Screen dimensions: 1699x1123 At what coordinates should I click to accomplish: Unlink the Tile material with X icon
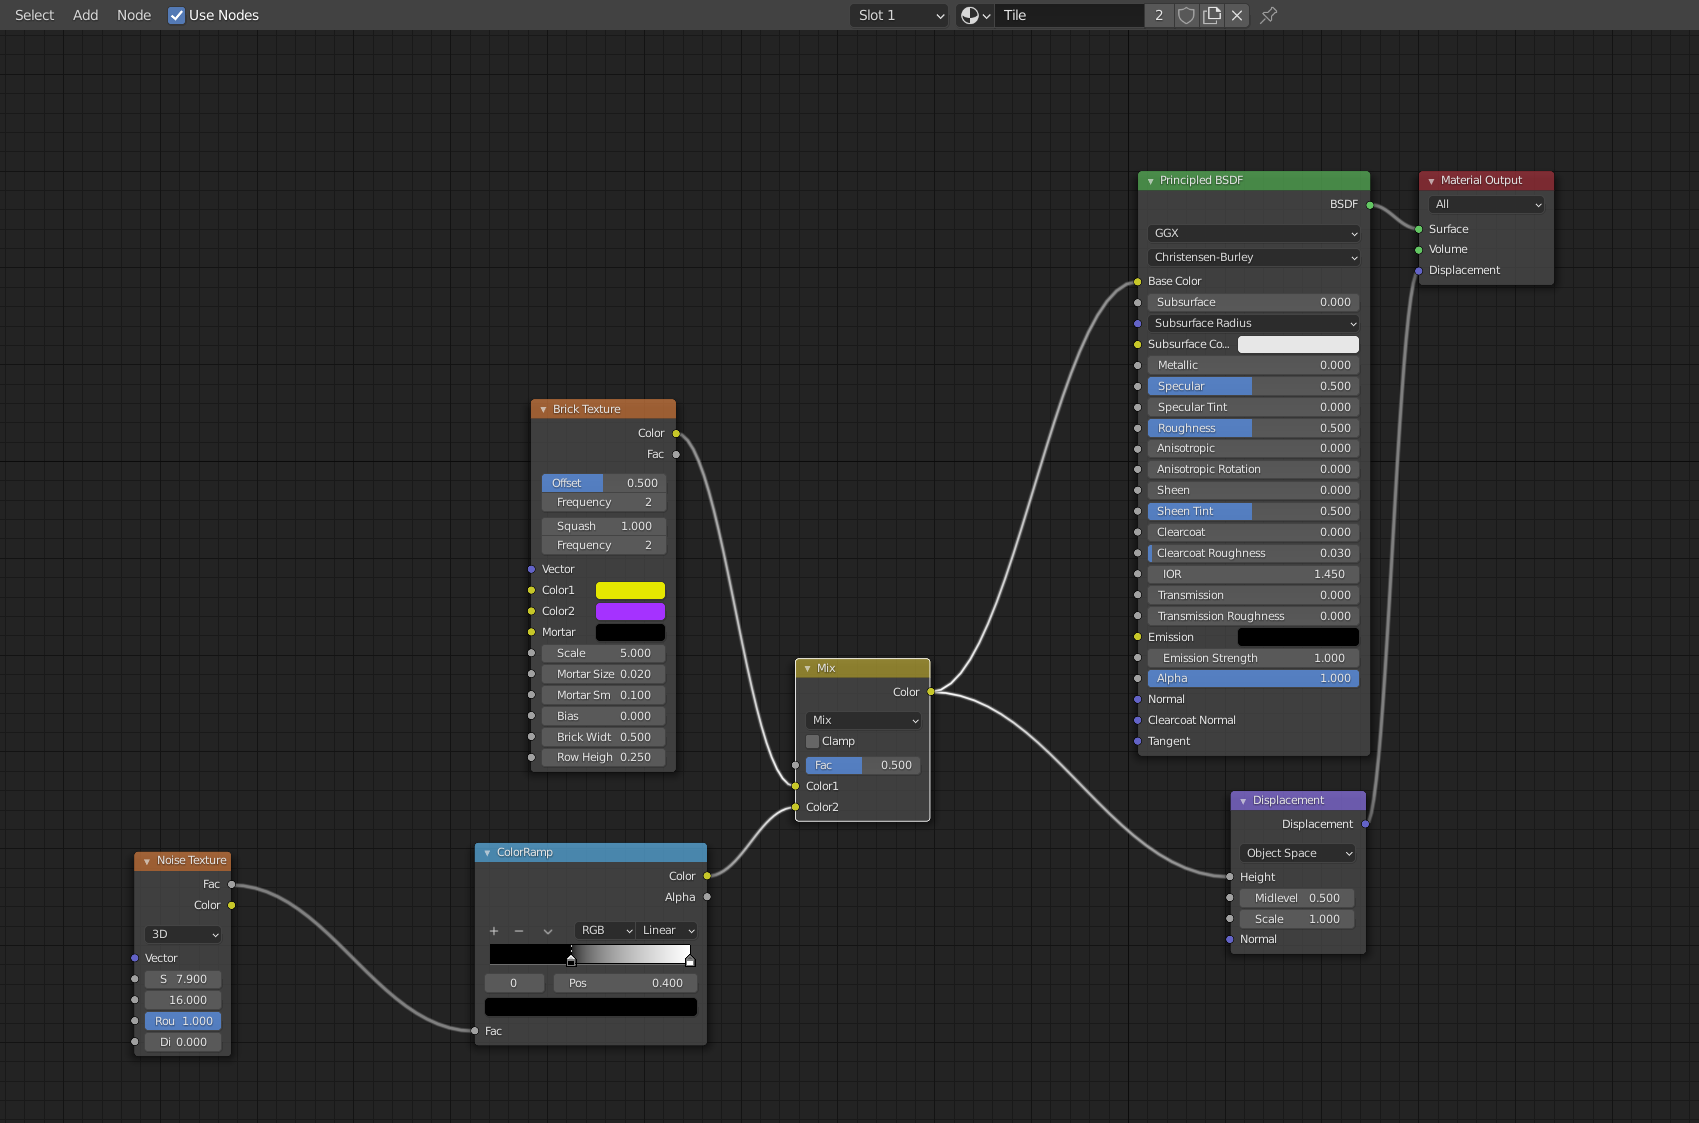(x=1237, y=15)
